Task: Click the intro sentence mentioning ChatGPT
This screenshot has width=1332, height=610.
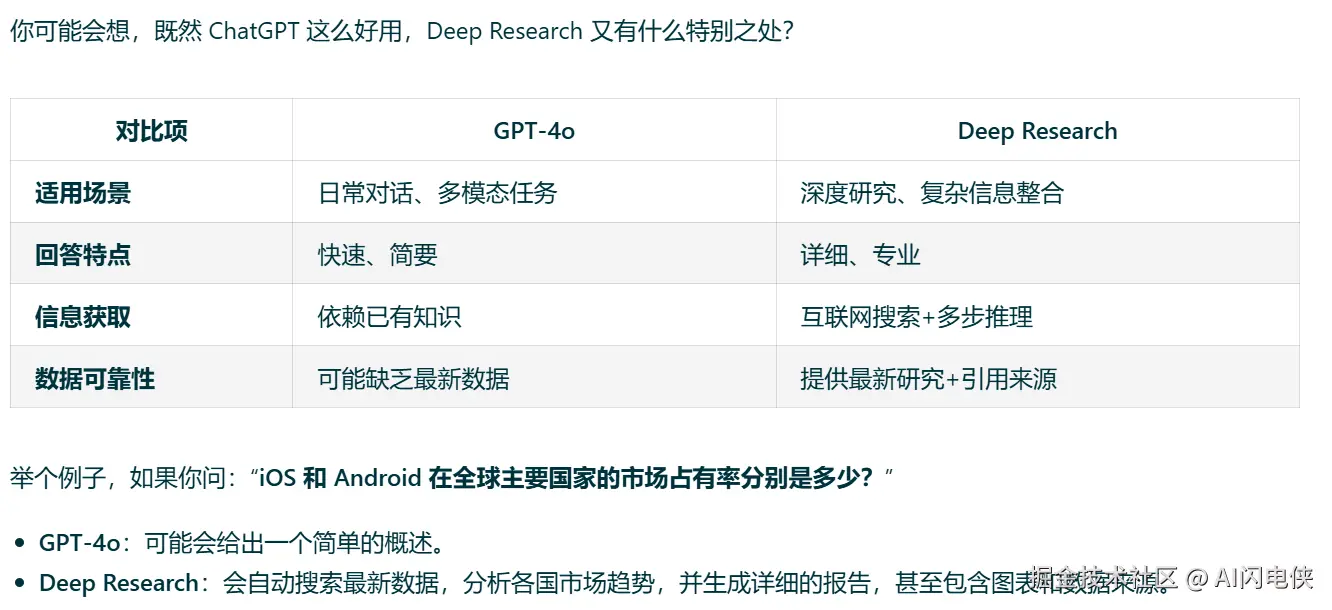Action: [402, 31]
